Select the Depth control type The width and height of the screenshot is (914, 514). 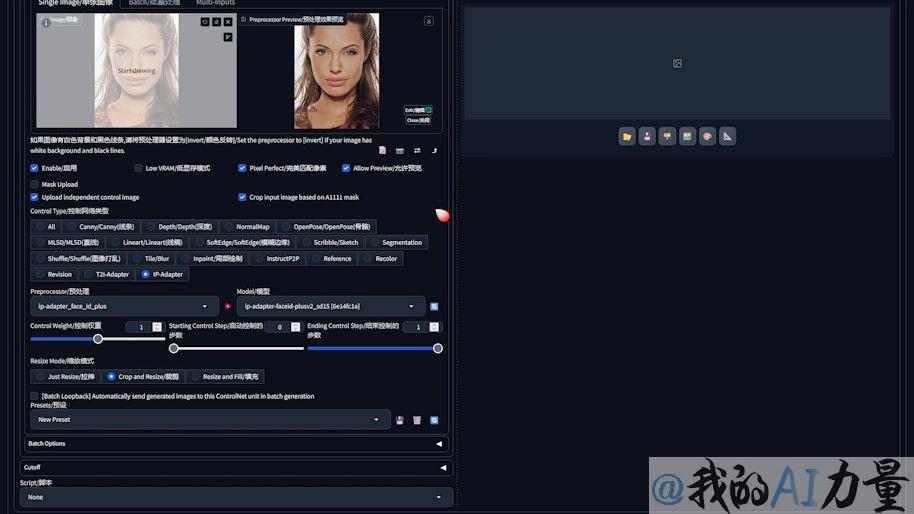(x=180, y=227)
